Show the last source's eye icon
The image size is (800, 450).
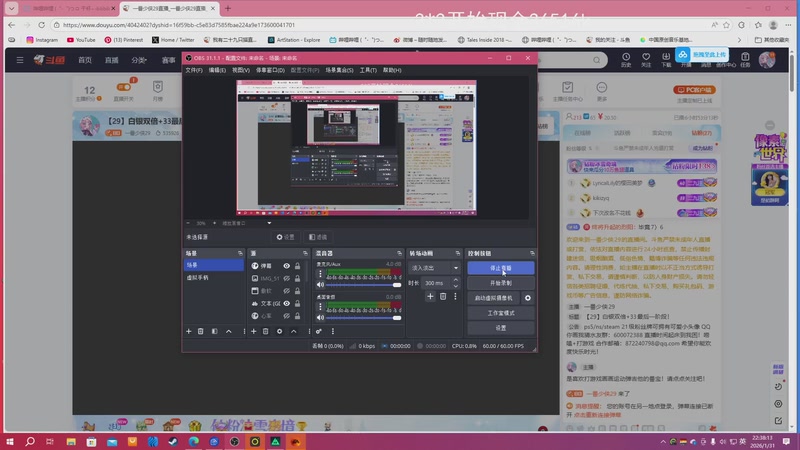(x=287, y=316)
